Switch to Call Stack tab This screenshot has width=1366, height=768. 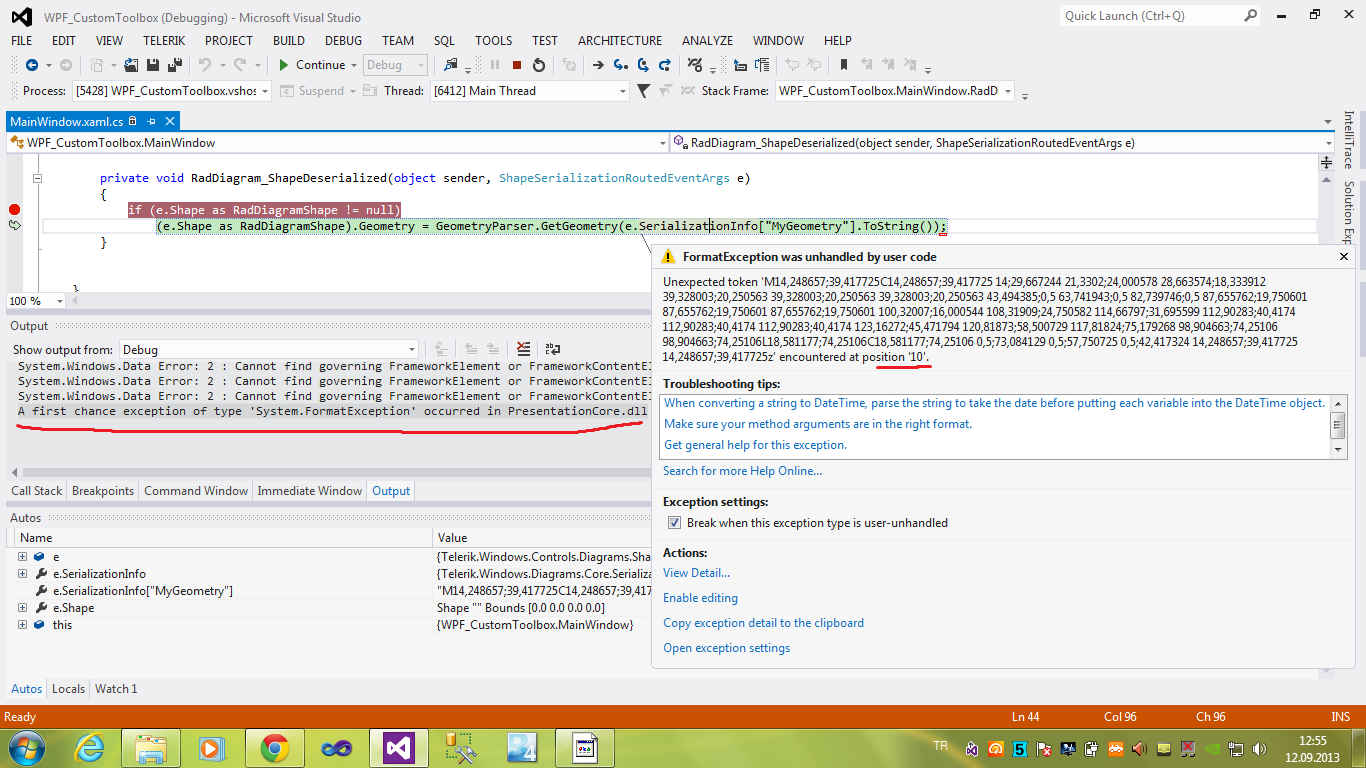36,491
